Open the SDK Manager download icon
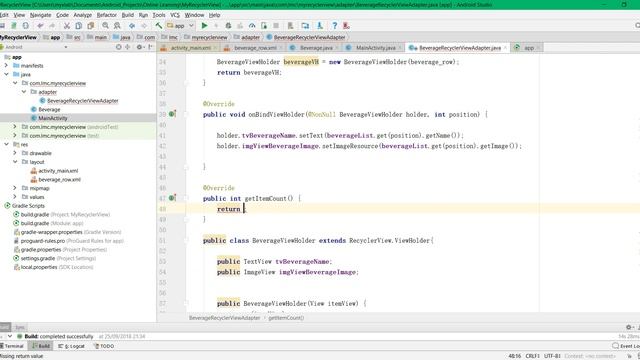Image resolution: width=640 pixels, height=360 pixels. (x=320, y=26)
